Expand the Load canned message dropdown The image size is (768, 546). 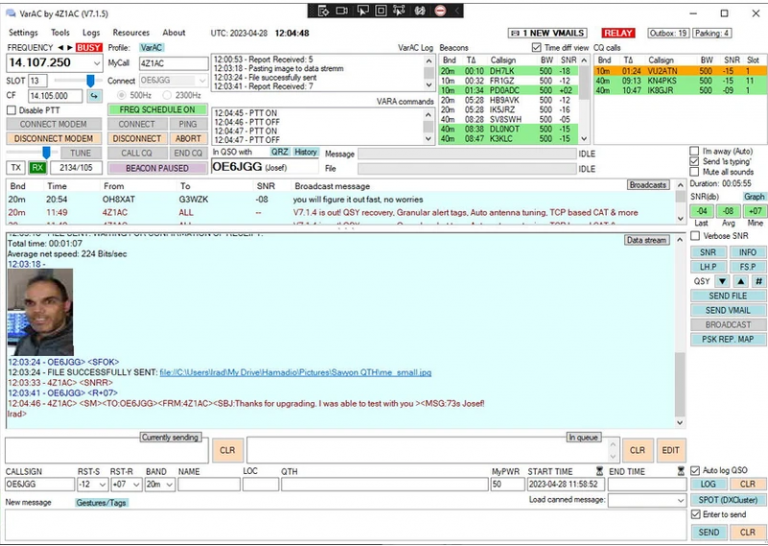click(x=678, y=500)
